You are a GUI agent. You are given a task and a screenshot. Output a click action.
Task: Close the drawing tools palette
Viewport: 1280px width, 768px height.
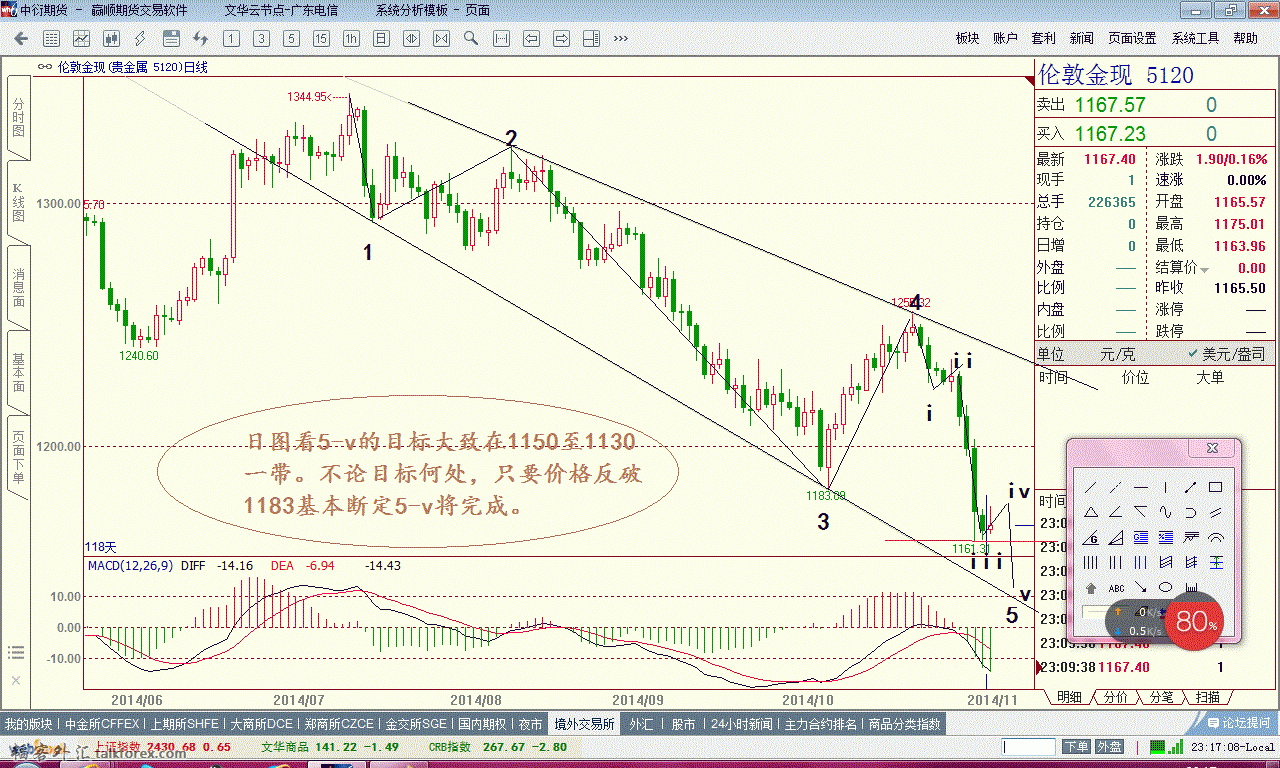[1212, 448]
